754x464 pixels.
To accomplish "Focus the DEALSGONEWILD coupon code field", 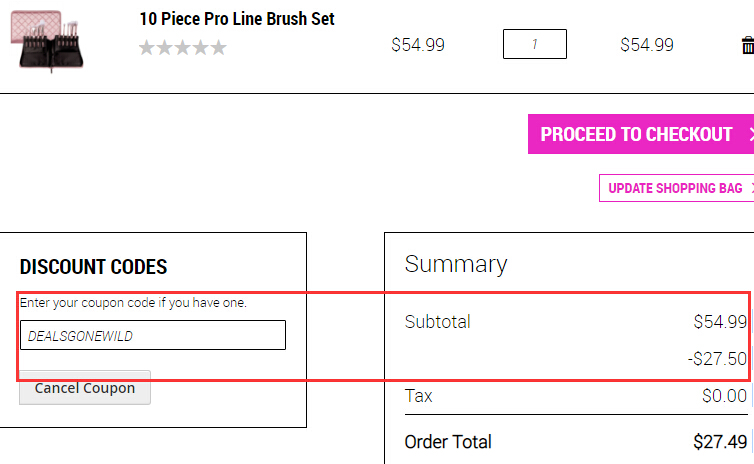I will tap(153, 335).
